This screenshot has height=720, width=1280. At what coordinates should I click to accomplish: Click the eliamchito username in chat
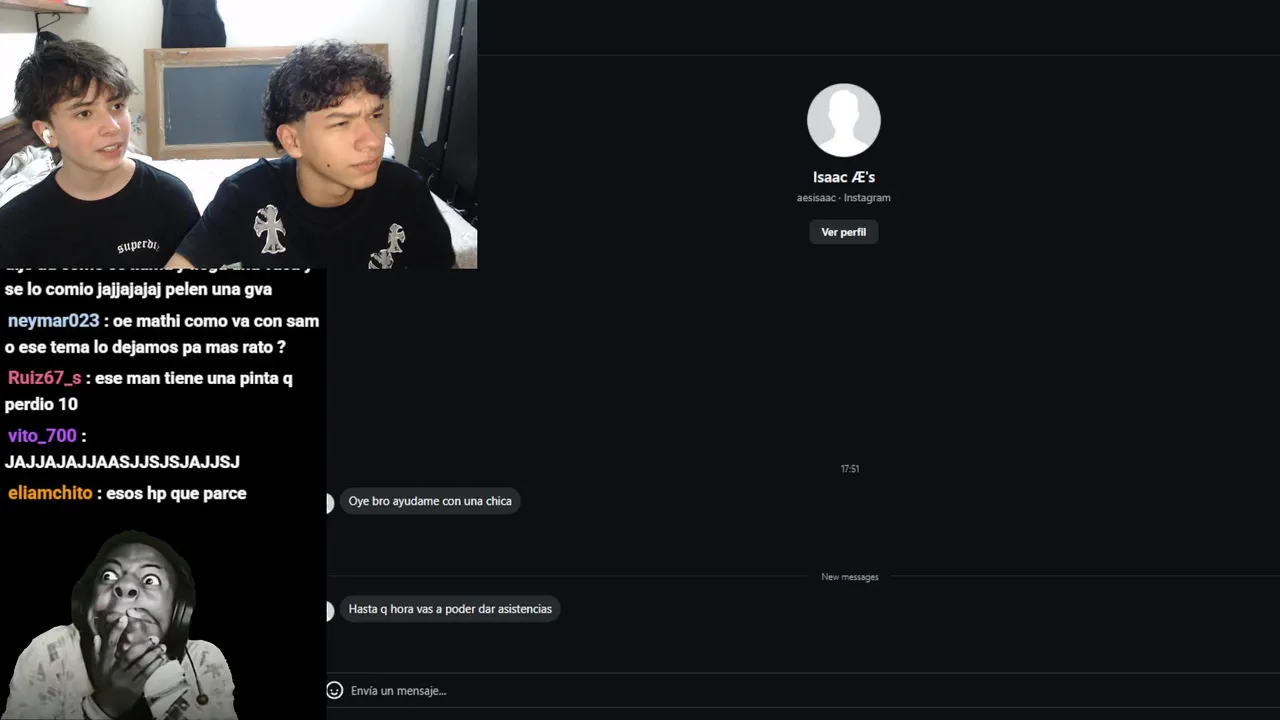(50, 493)
